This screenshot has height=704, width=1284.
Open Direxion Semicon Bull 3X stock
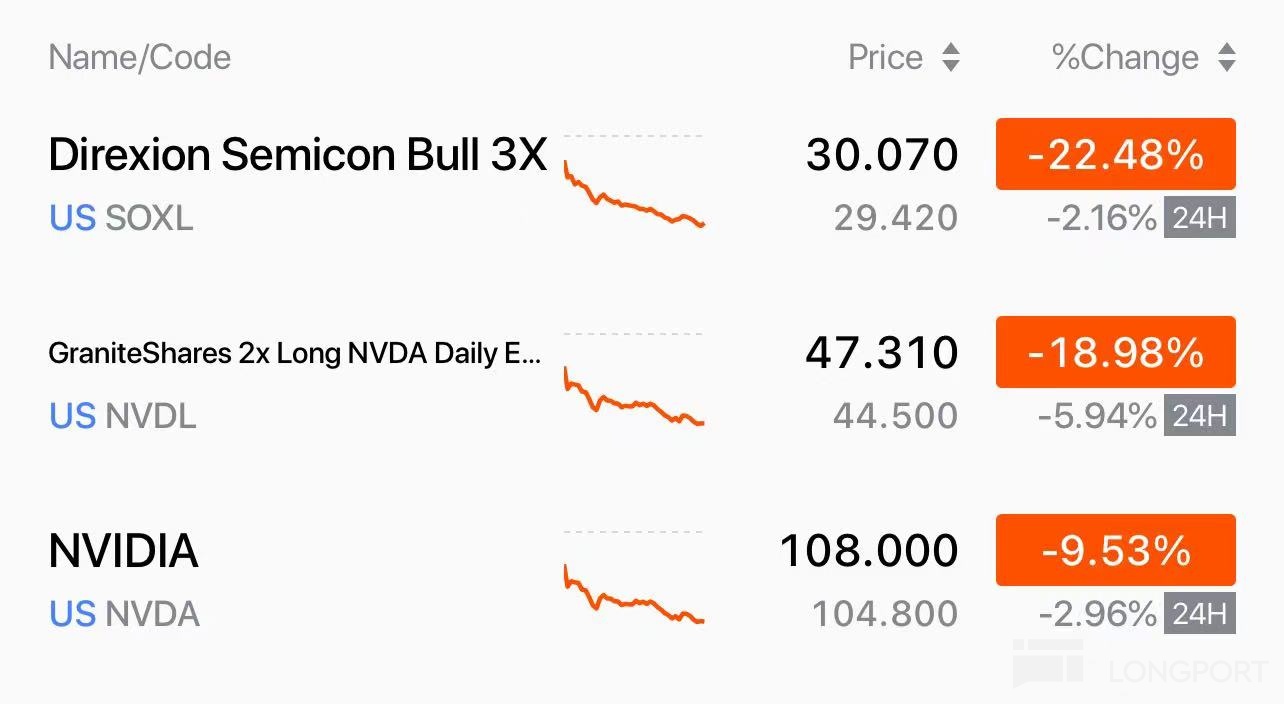click(x=297, y=155)
